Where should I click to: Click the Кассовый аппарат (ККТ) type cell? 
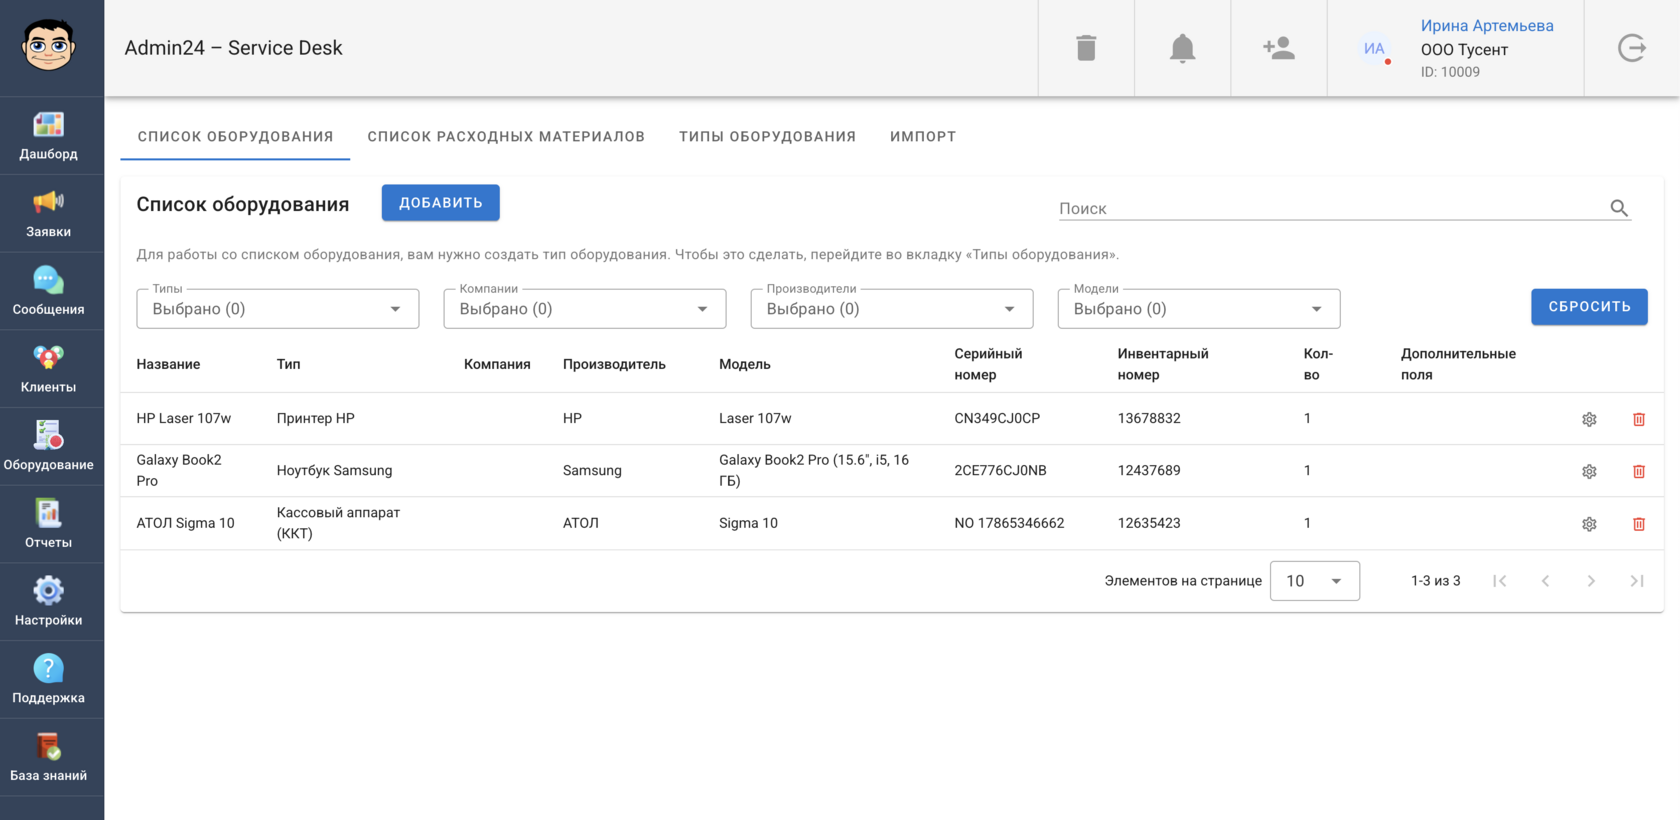[x=338, y=523]
